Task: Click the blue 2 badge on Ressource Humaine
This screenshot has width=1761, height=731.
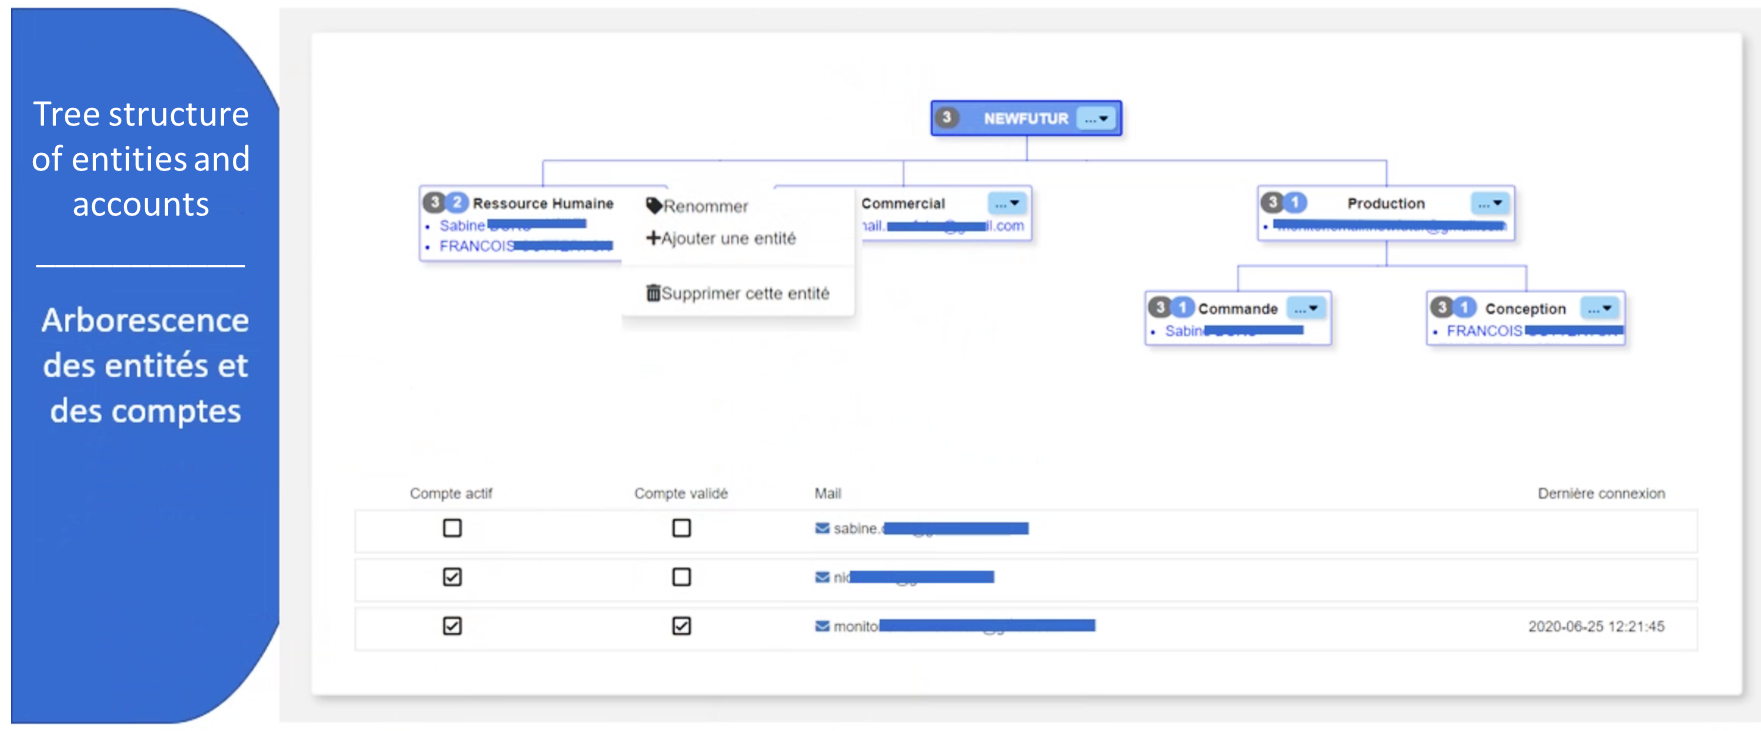Action: [x=457, y=203]
